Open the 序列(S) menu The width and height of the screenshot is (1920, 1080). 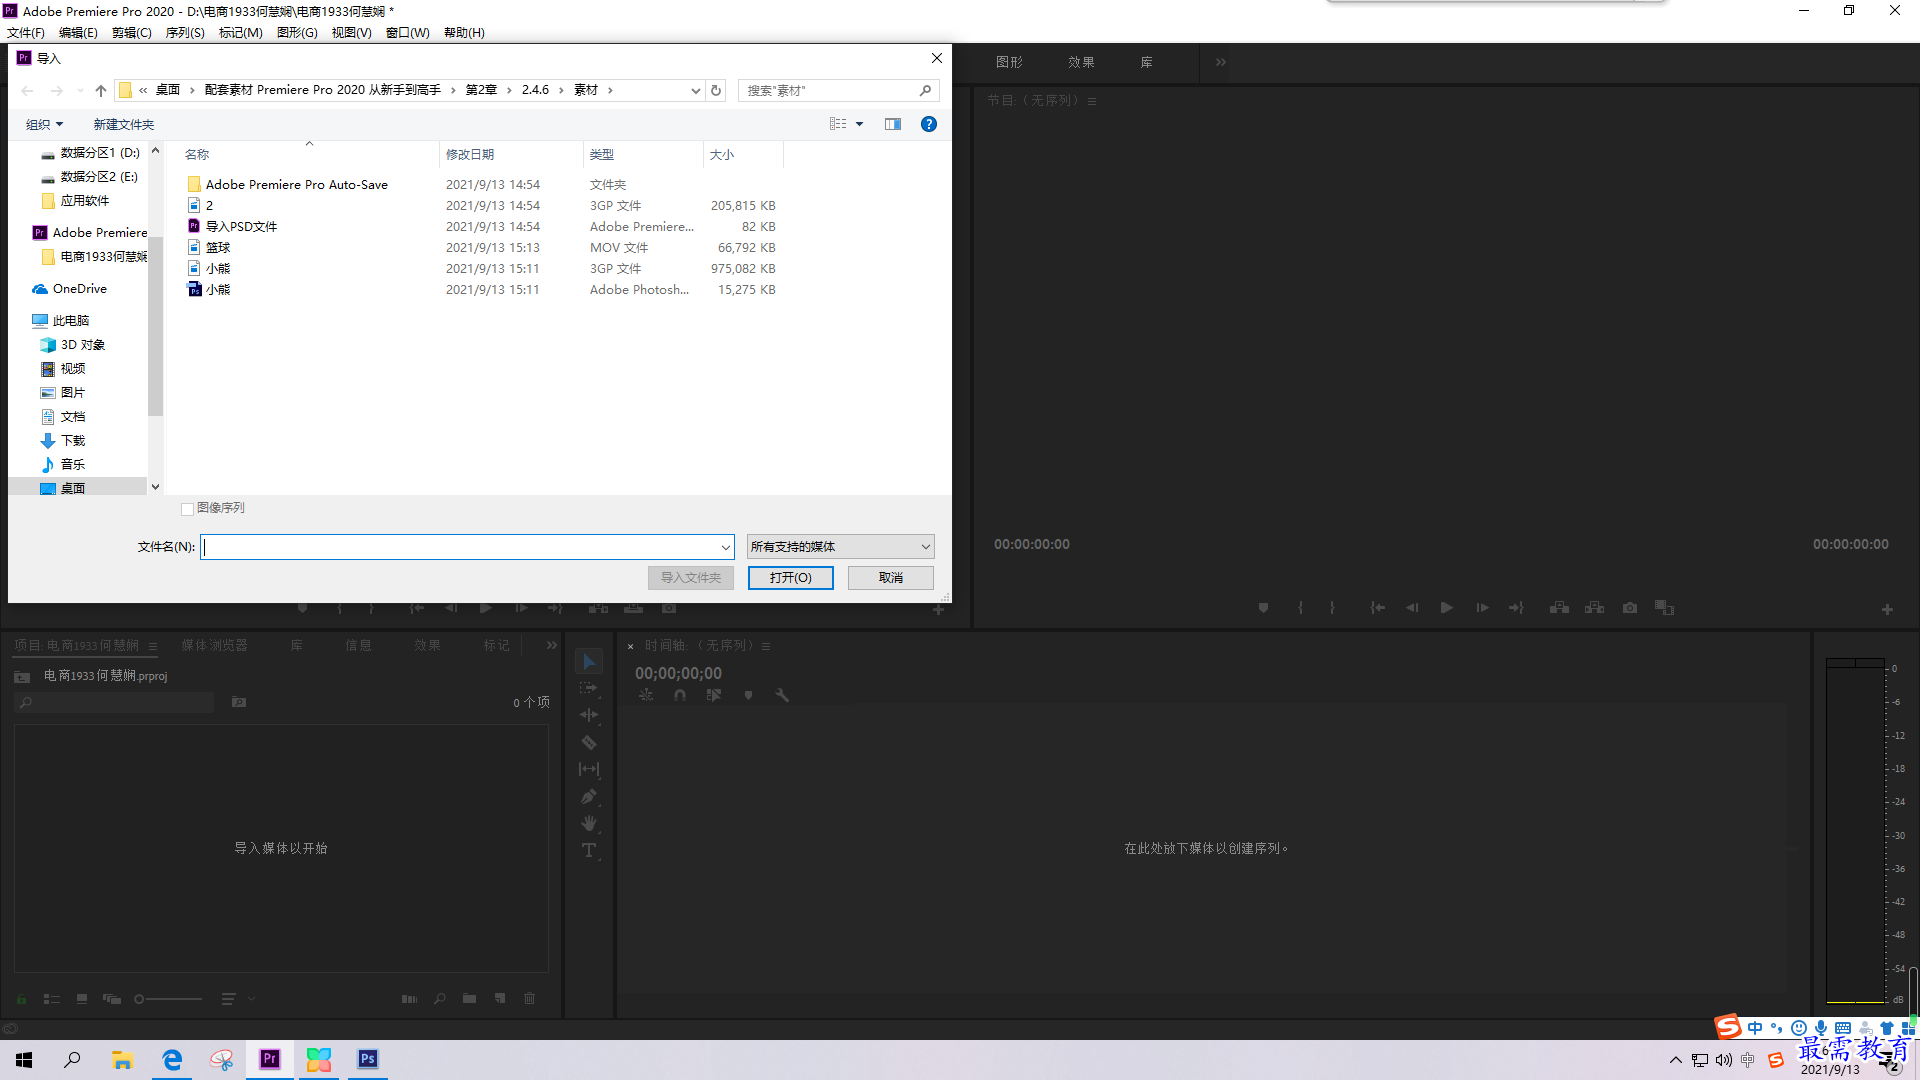pos(185,33)
